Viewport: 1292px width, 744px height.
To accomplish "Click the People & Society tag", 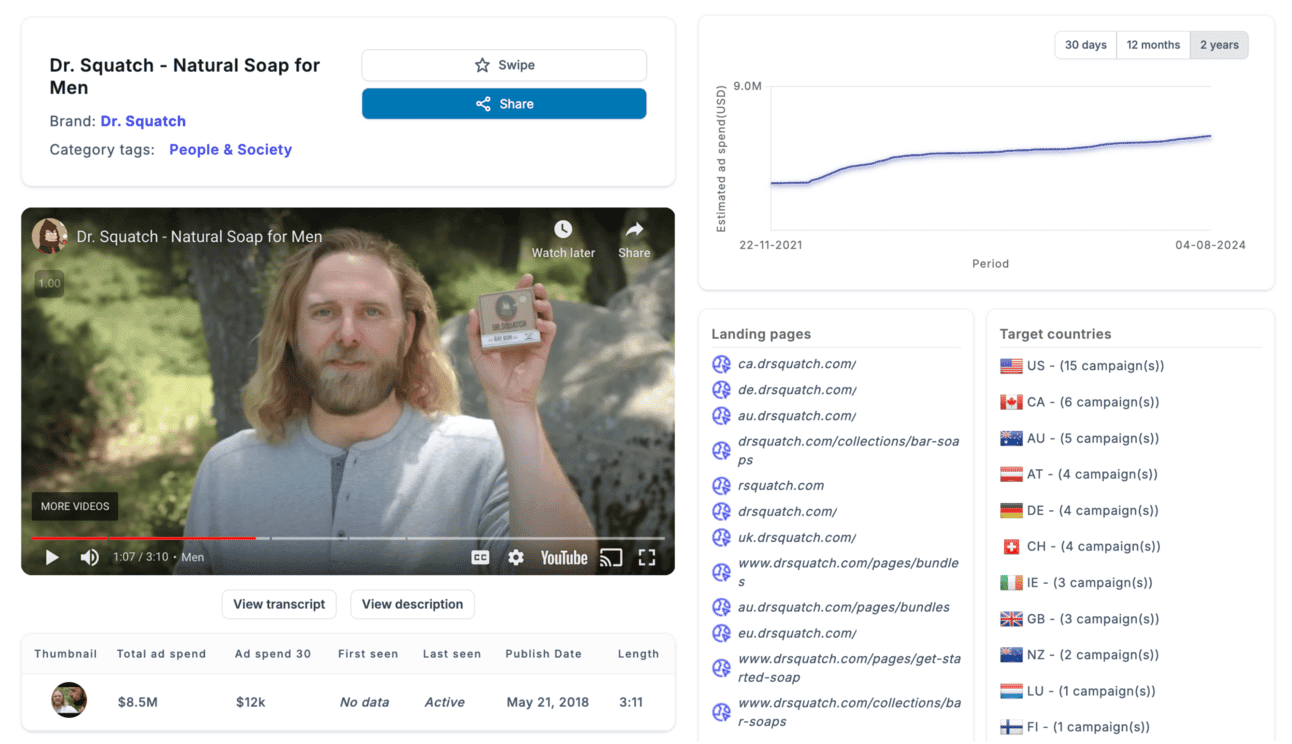I will (230, 150).
